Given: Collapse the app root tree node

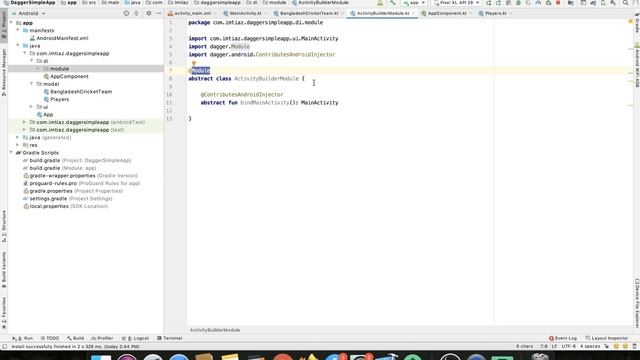Looking at the screenshot, I should coord(11,23).
